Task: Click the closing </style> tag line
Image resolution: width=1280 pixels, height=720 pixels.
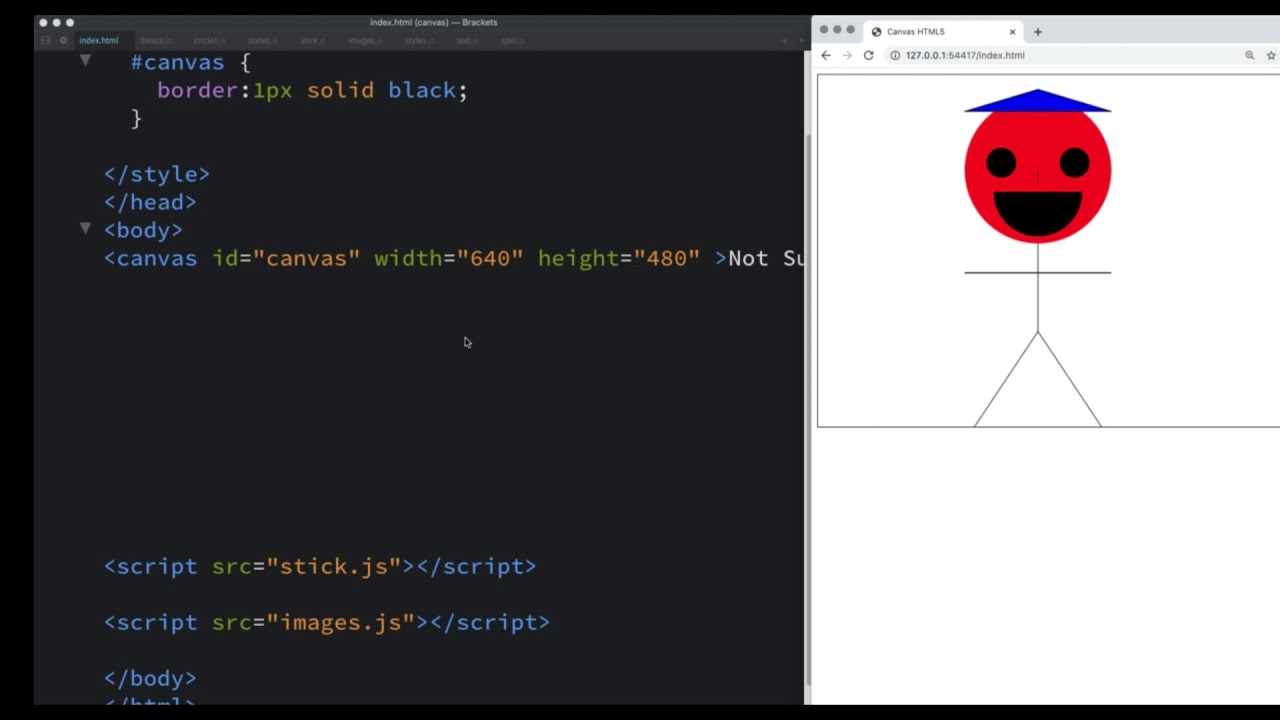Action: [x=157, y=174]
